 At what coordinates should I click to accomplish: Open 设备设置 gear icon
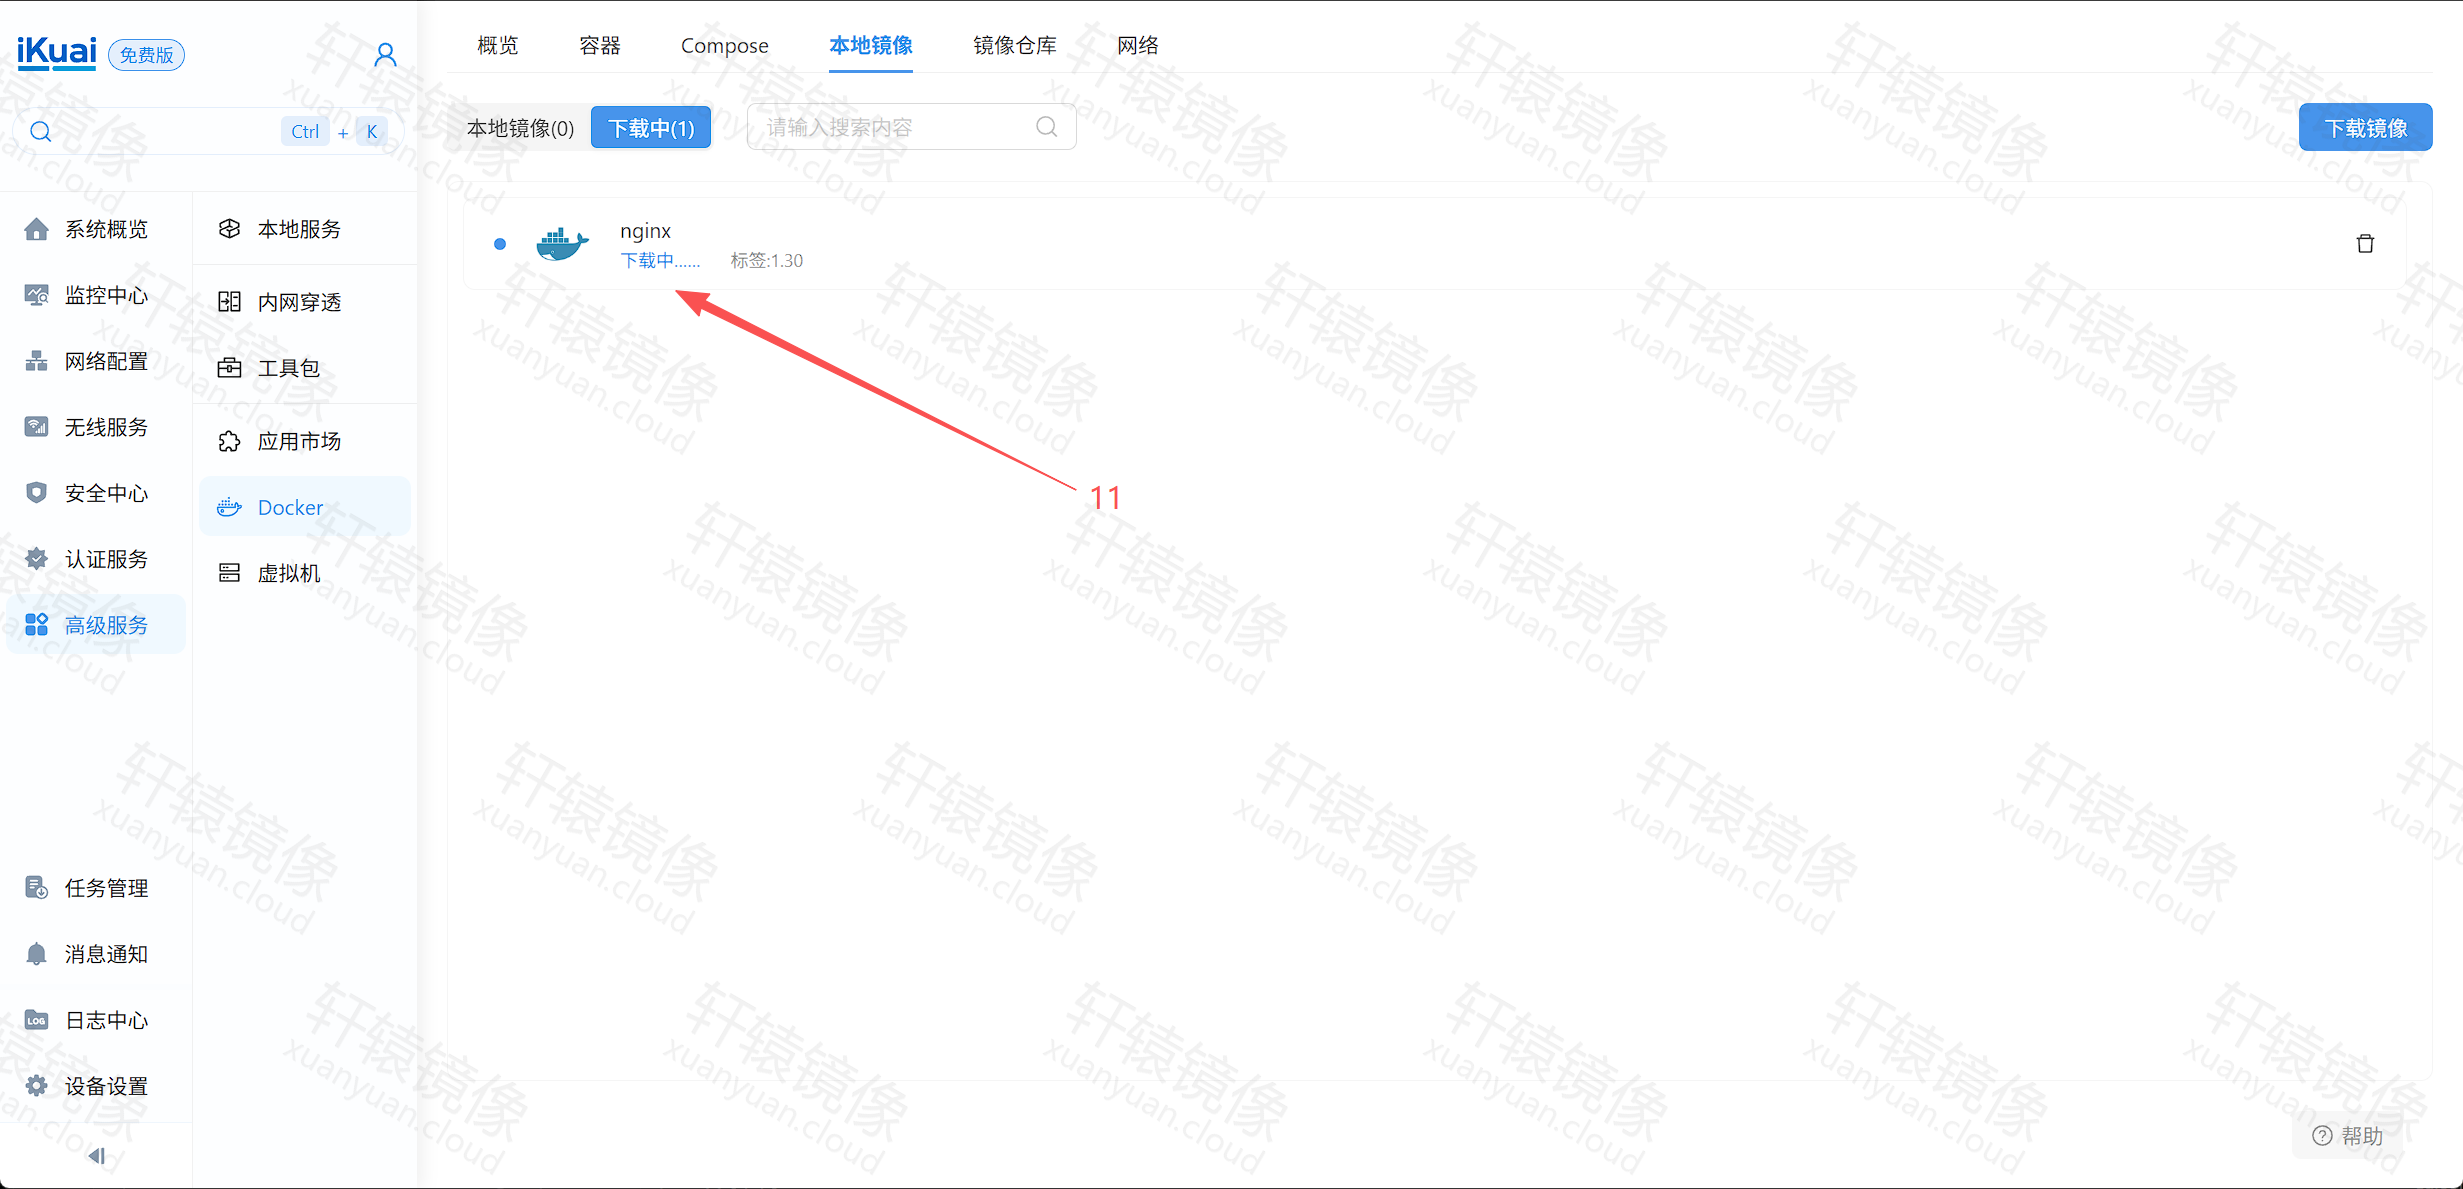[x=36, y=1086]
